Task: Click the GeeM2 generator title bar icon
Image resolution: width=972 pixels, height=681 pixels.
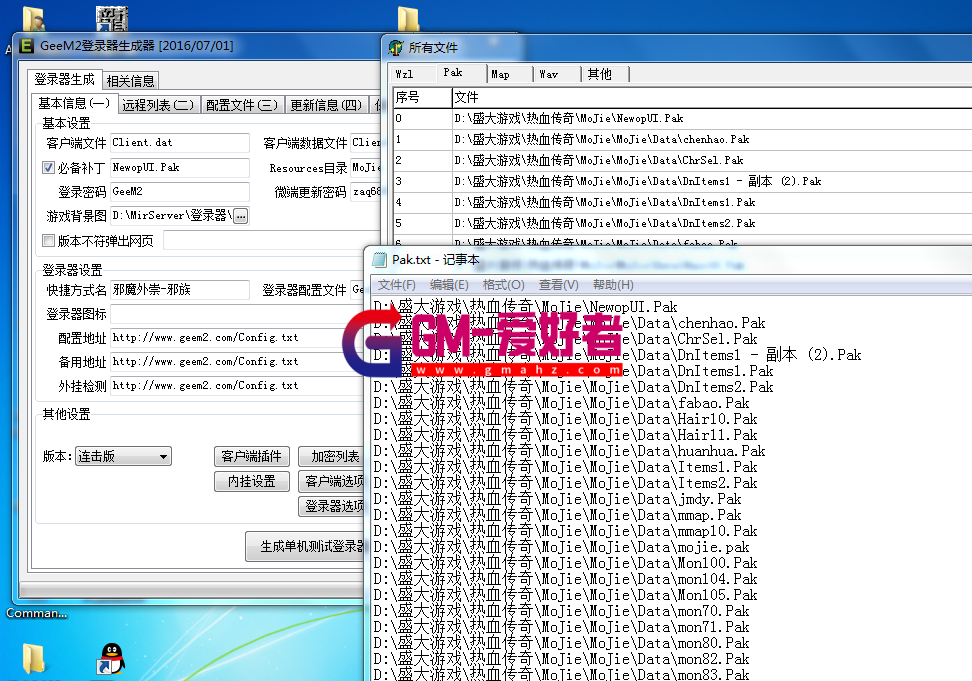Action: click(27, 46)
